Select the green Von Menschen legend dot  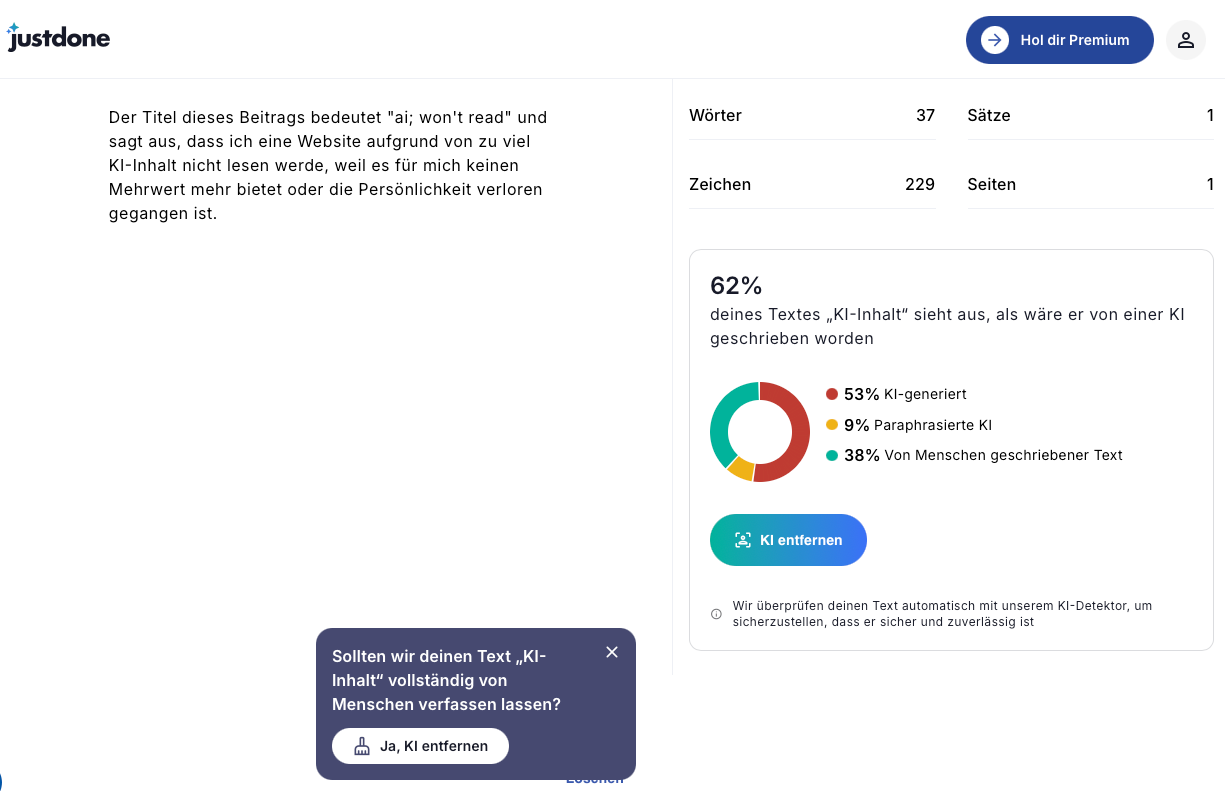[832, 455]
